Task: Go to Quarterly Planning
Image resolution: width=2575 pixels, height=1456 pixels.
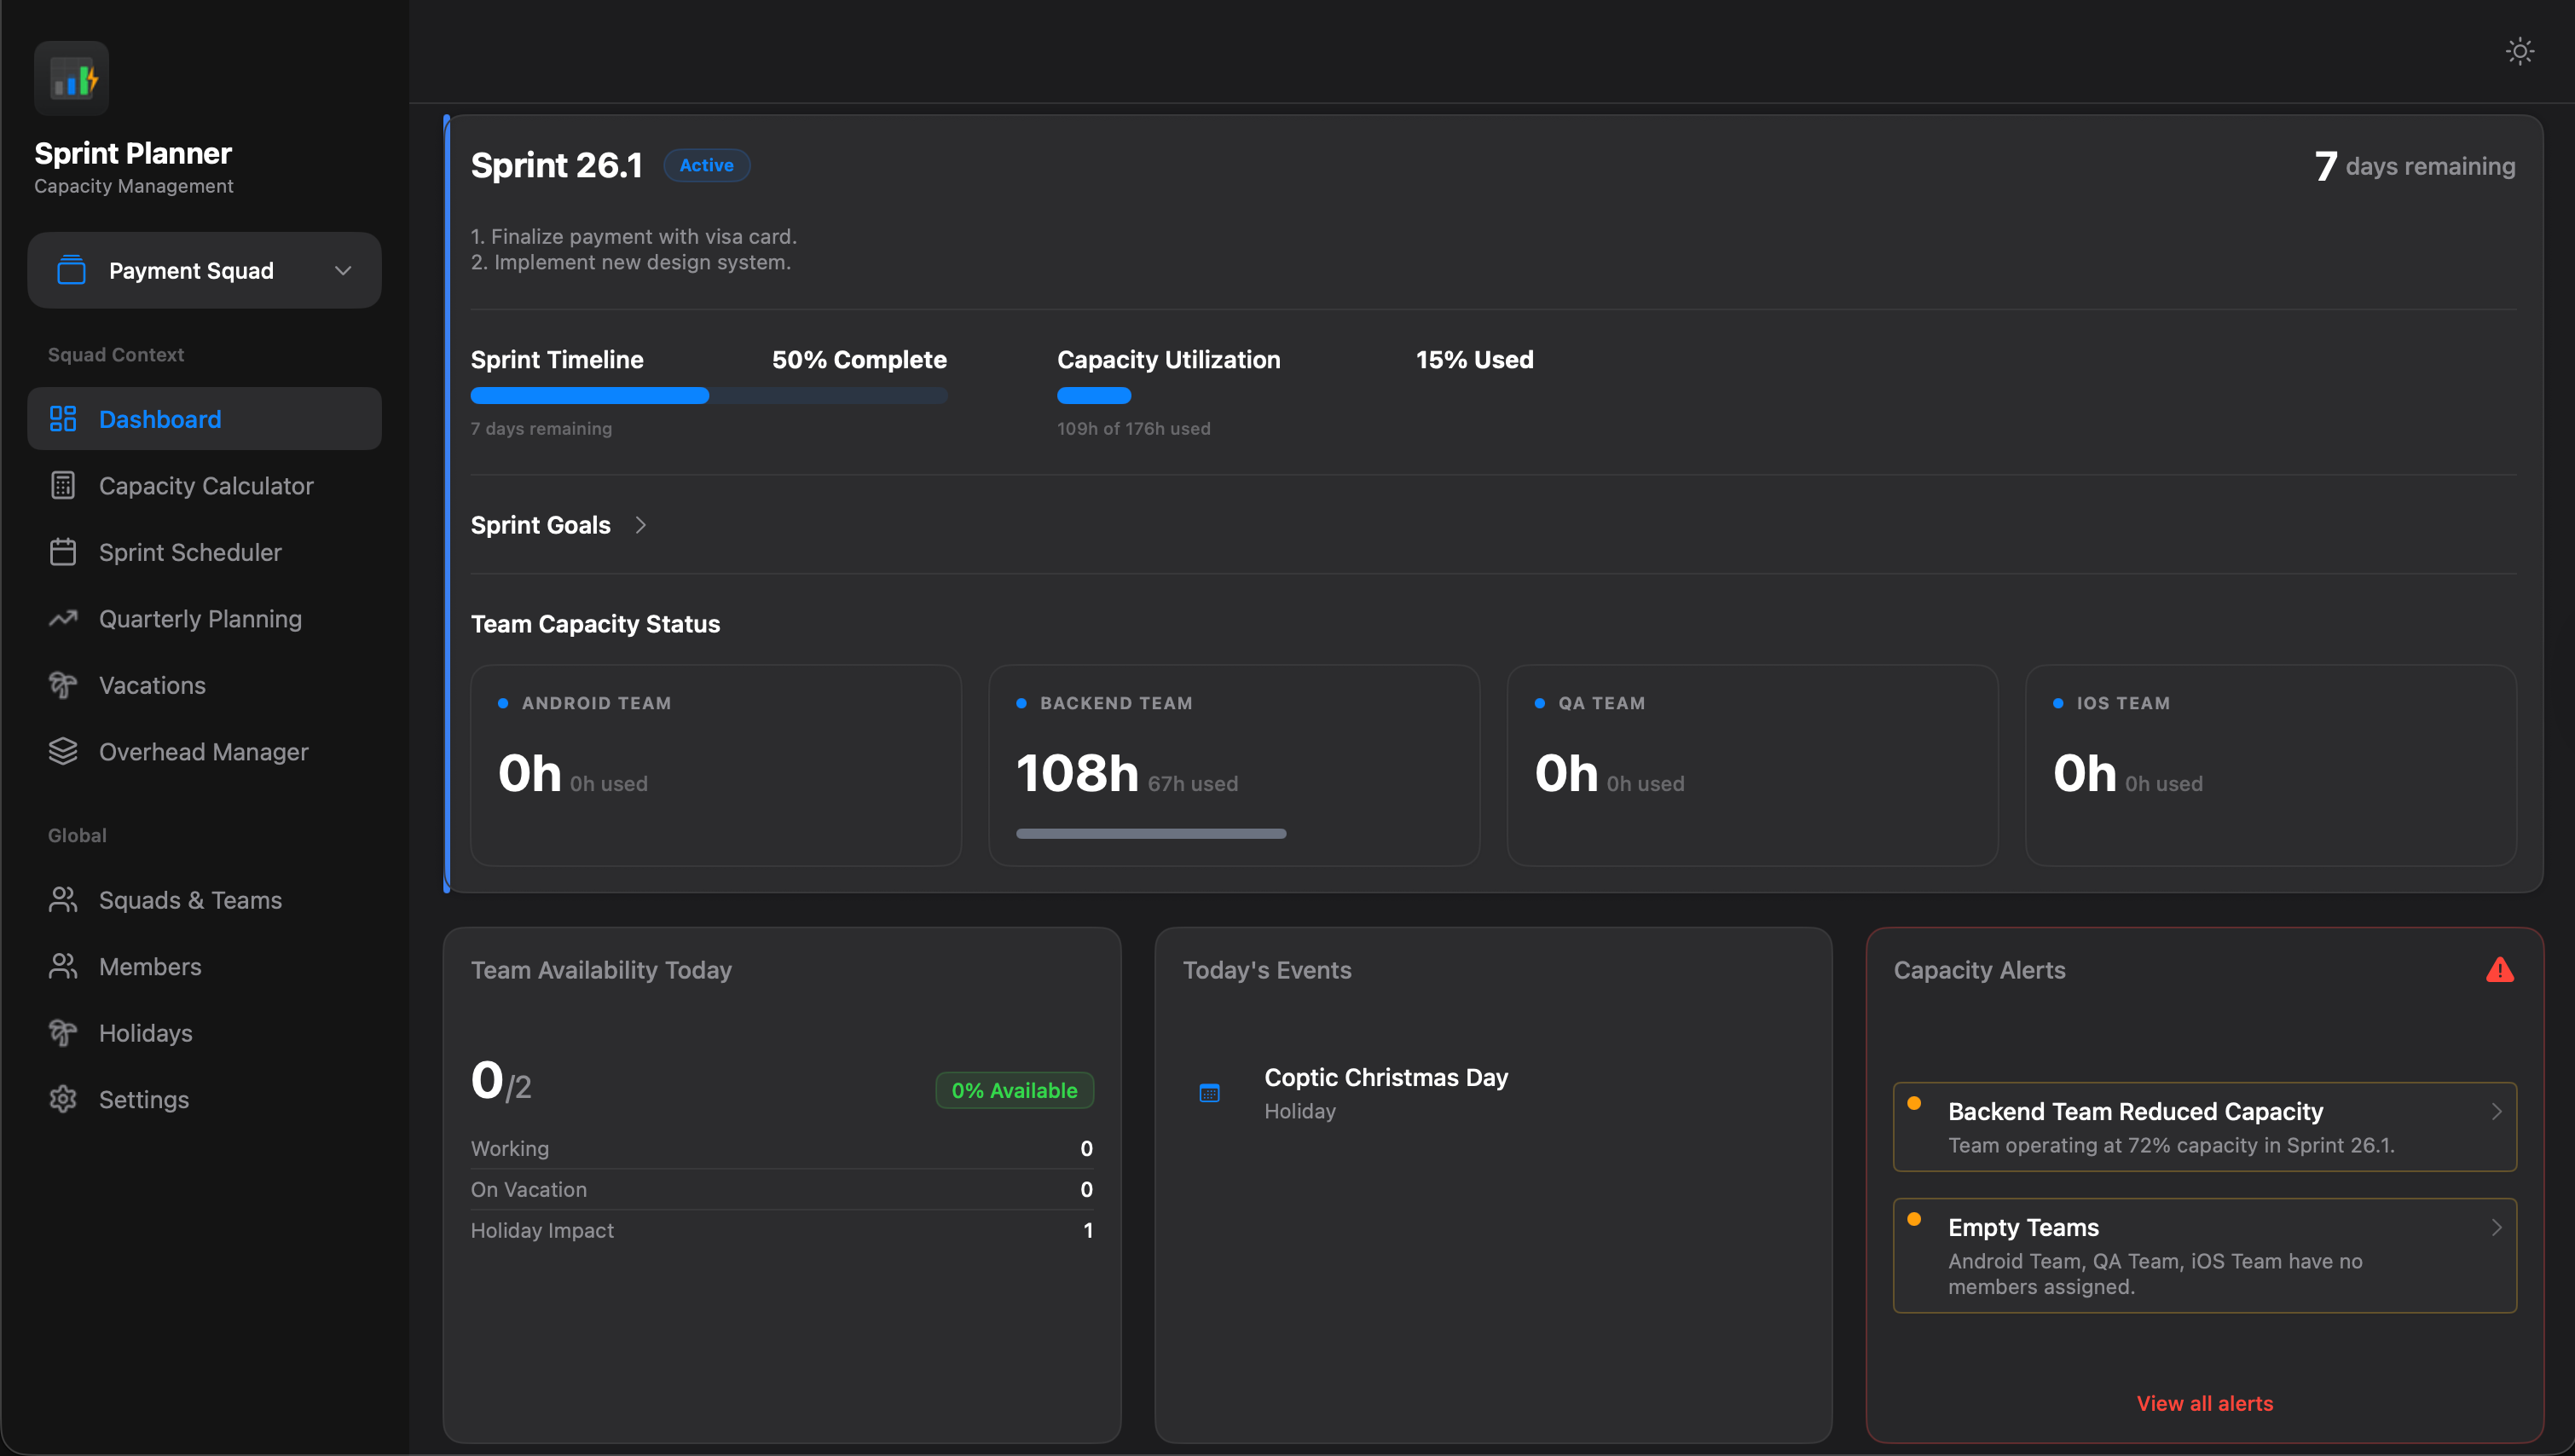Action: click(200, 618)
